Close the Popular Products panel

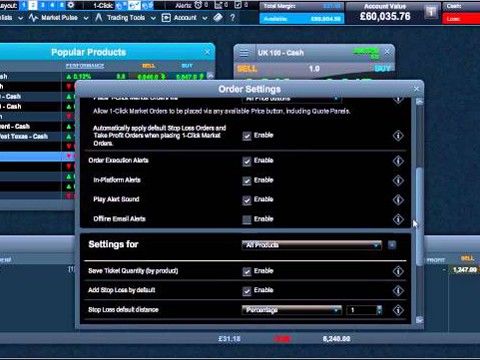(207, 52)
